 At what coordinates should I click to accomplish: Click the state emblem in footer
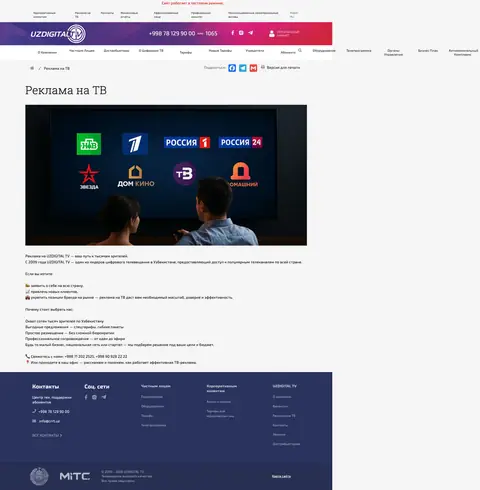pos(39,476)
